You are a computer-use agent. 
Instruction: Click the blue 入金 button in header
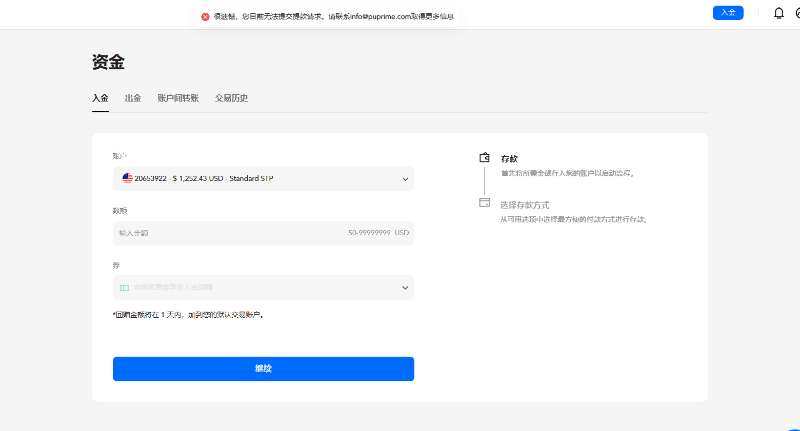[x=728, y=13]
